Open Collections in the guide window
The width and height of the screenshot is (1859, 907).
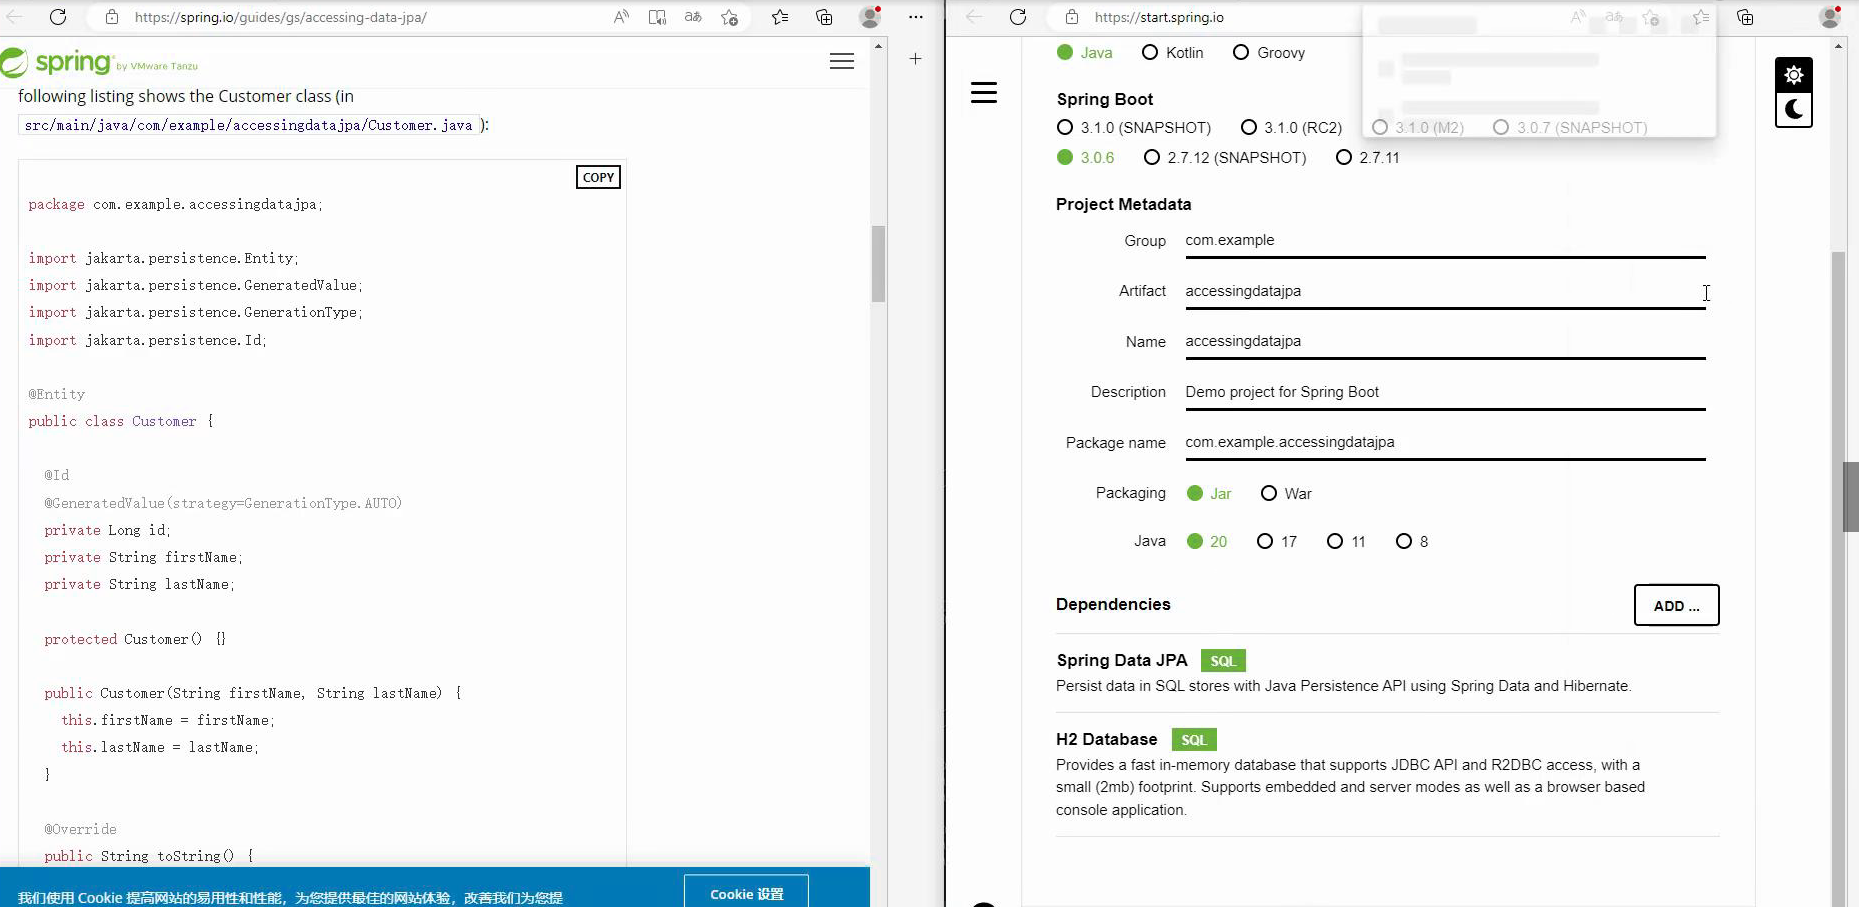[x=824, y=17]
